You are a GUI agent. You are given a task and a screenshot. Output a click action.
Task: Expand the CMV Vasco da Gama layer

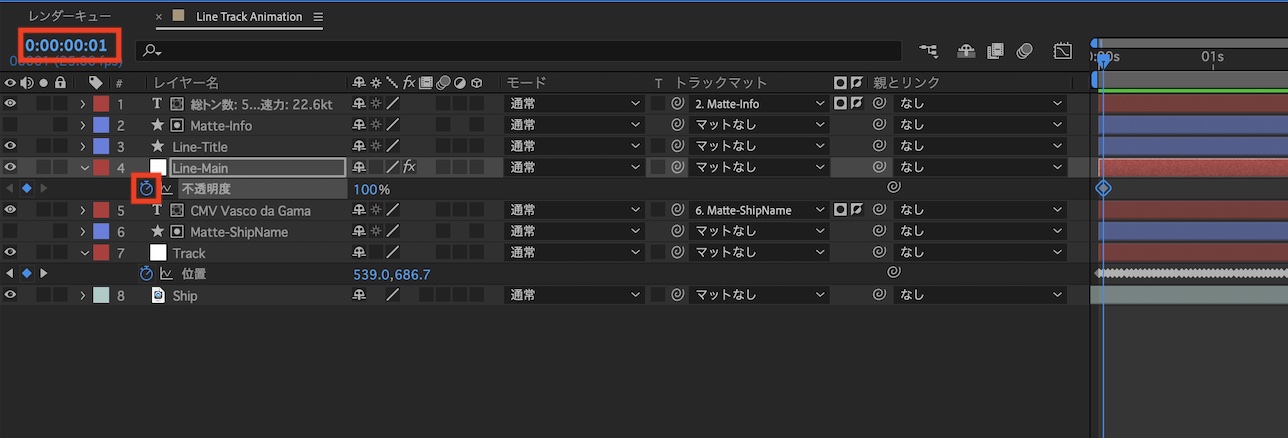tap(84, 211)
